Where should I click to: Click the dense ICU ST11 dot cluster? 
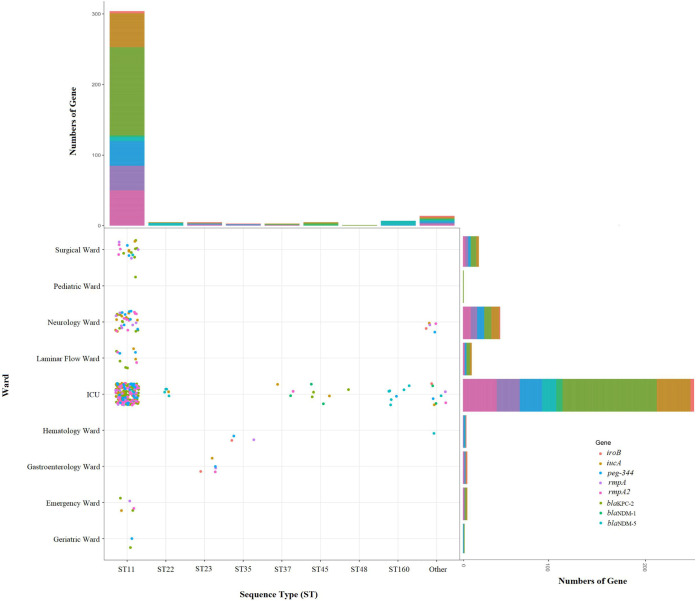127,394
